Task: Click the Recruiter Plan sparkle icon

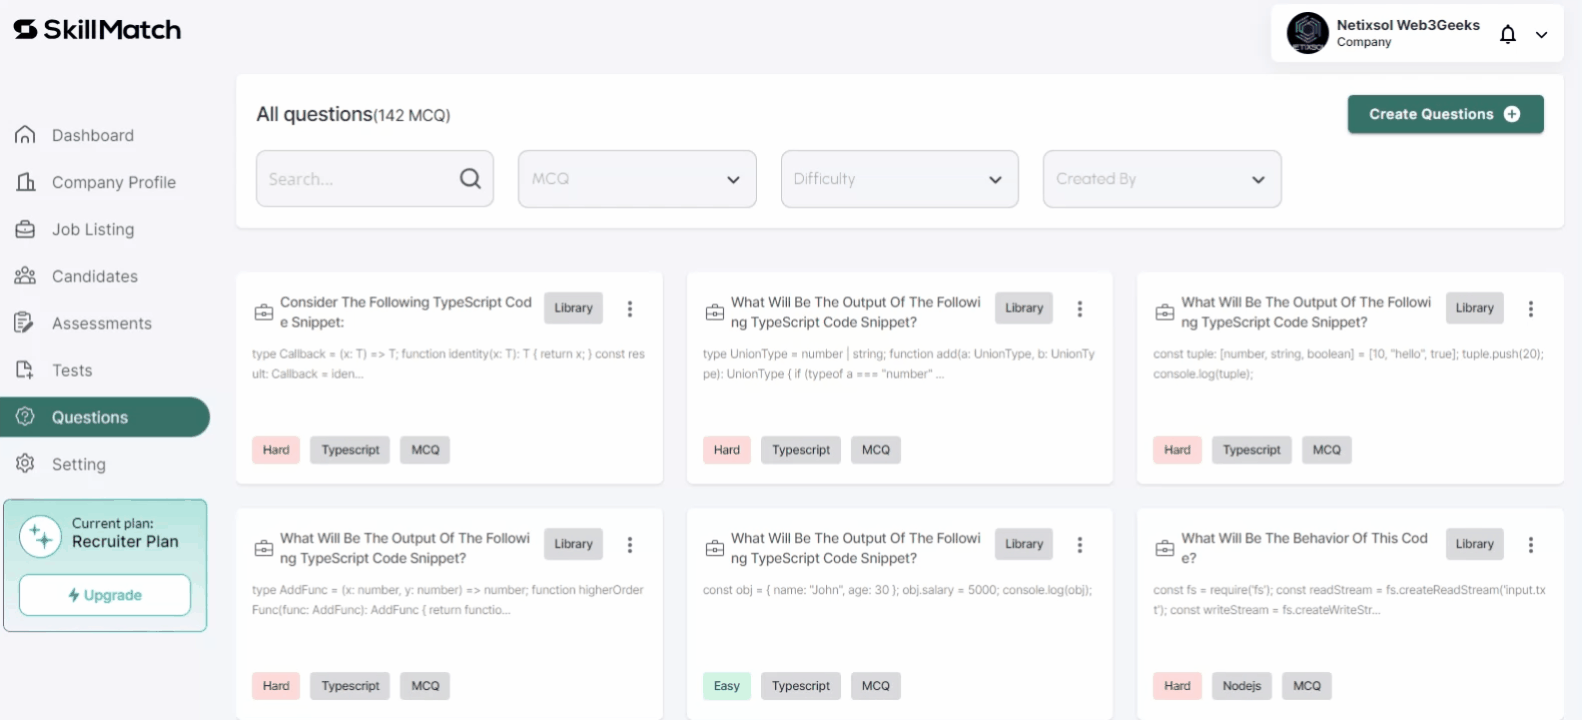Action: (x=41, y=537)
